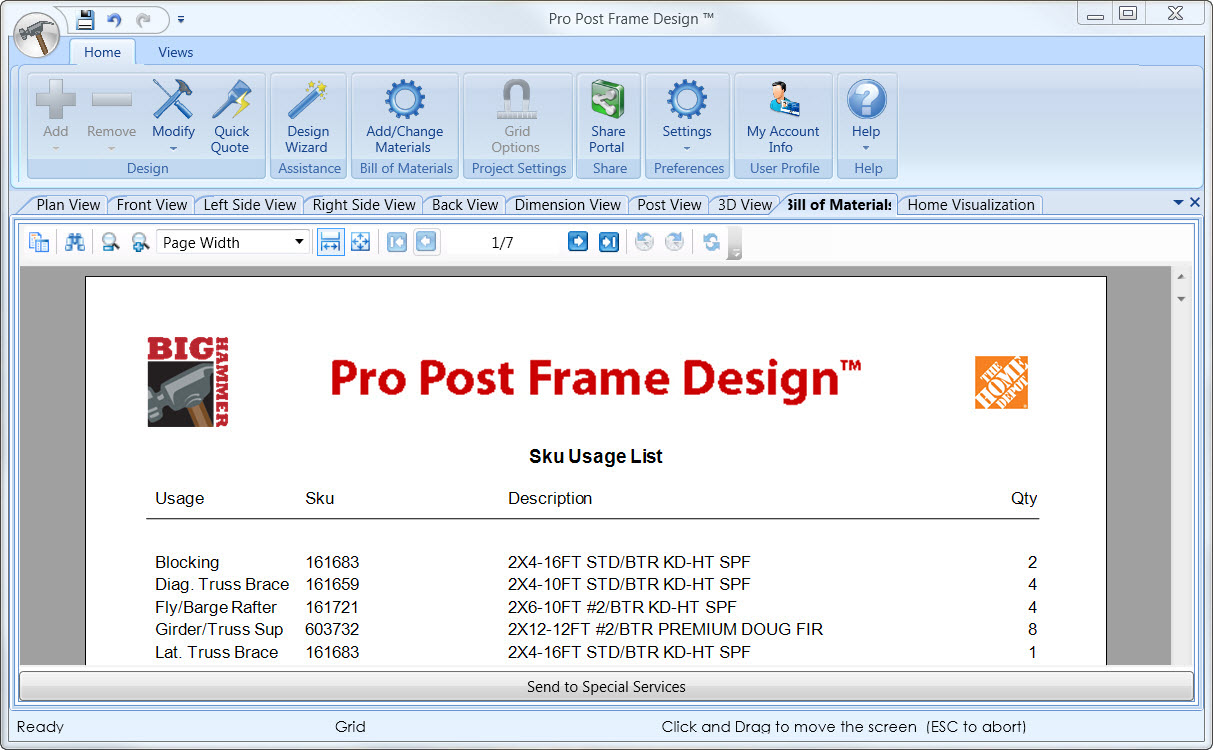Save project using the floppy disk icon

click(85, 19)
